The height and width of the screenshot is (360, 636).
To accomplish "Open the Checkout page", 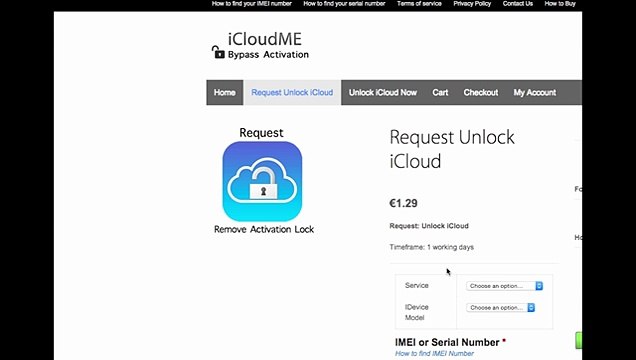I will (x=481, y=92).
